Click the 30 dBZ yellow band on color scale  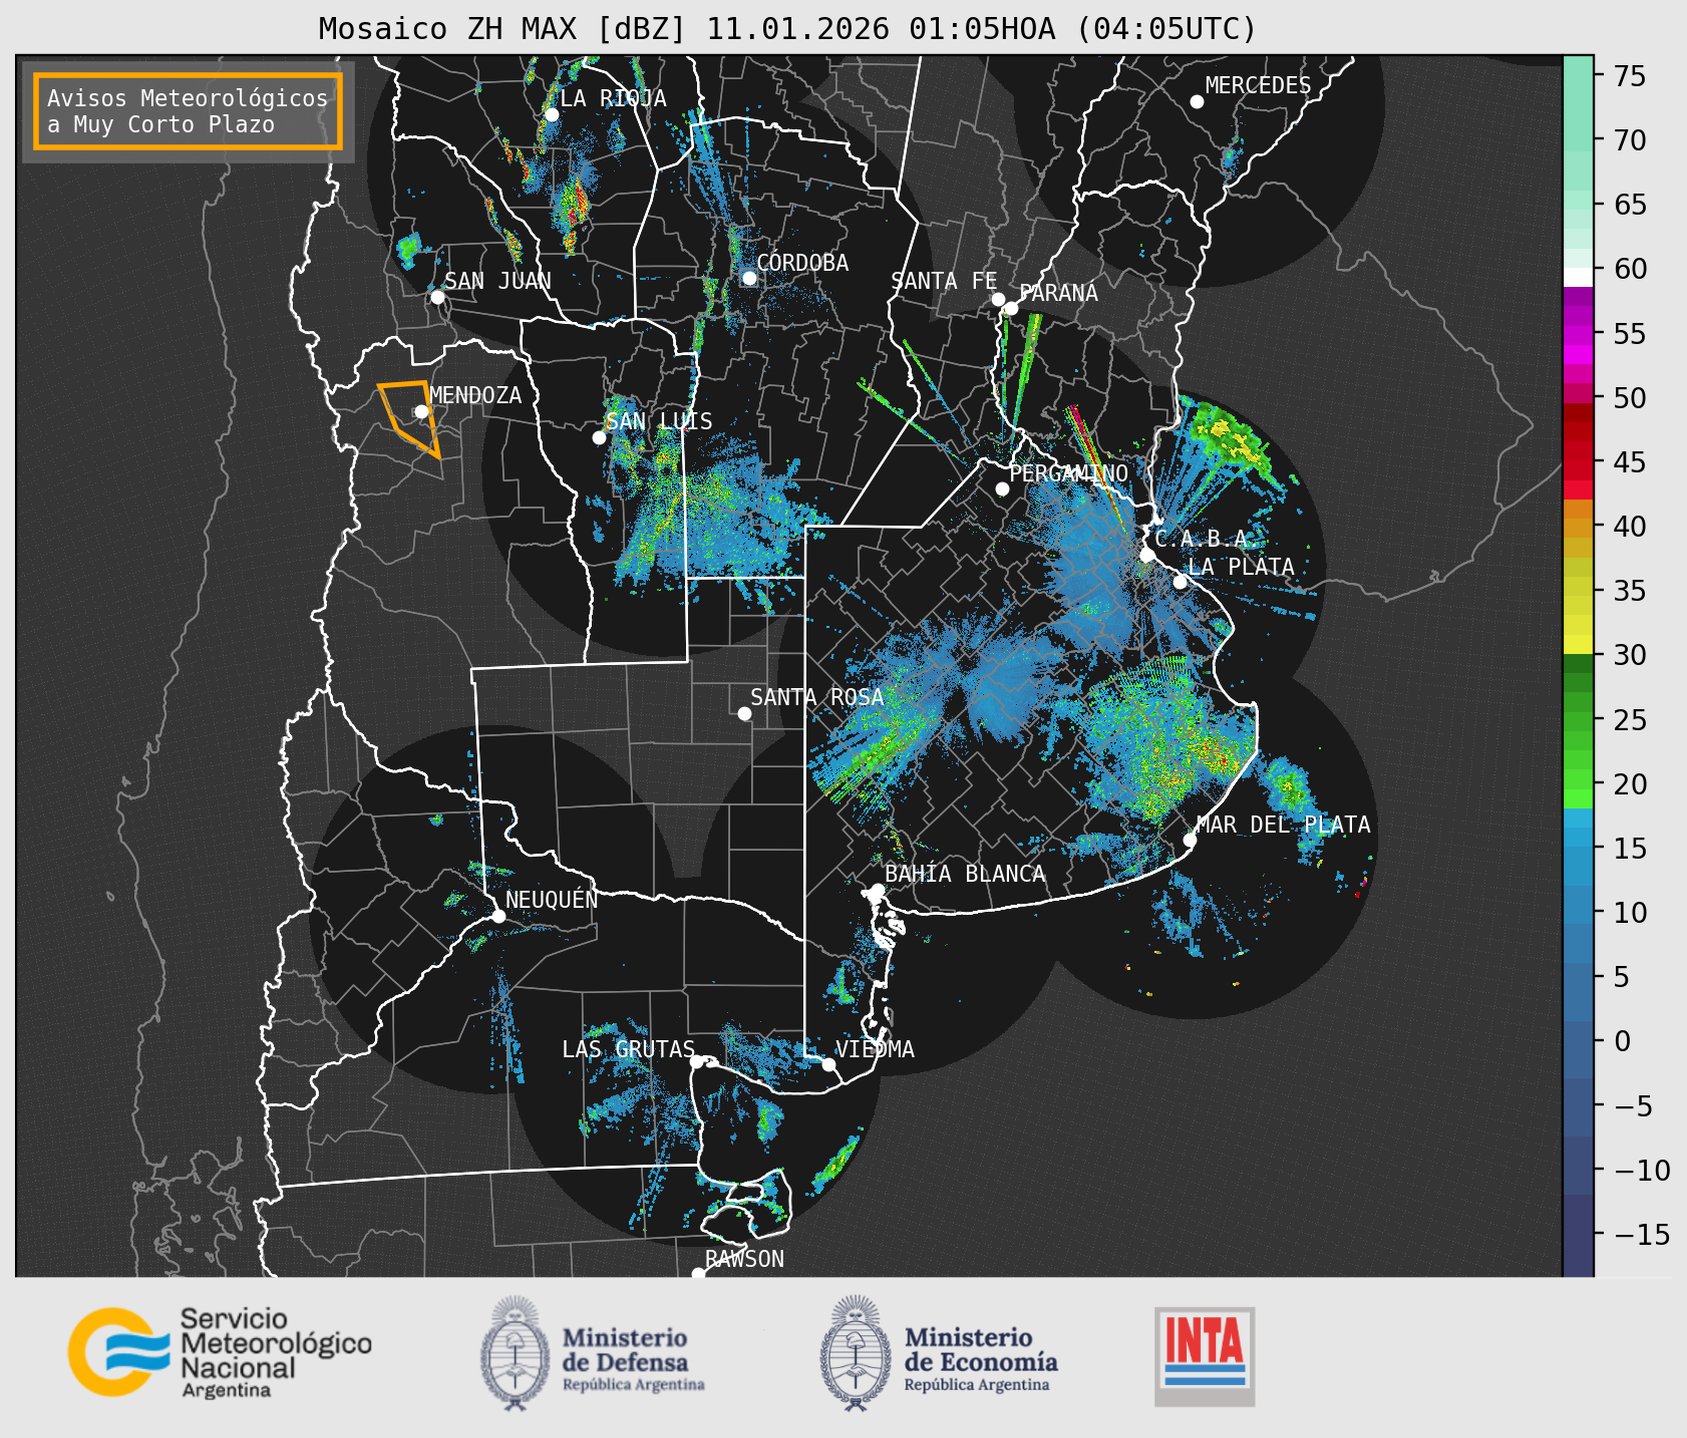pyautogui.click(x=1578, y=645)
